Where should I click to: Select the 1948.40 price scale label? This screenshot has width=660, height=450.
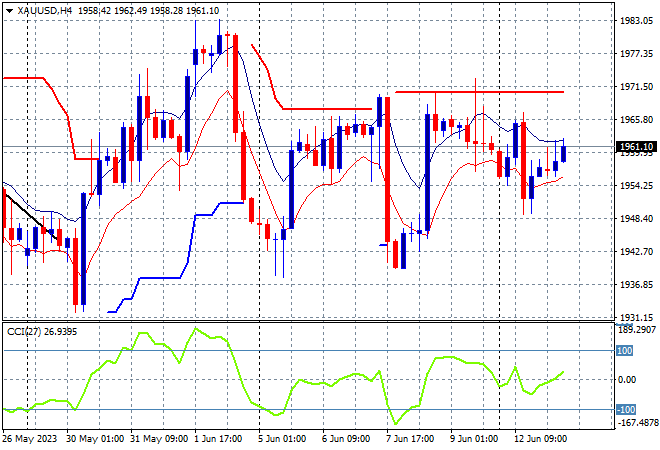(636, 218)
